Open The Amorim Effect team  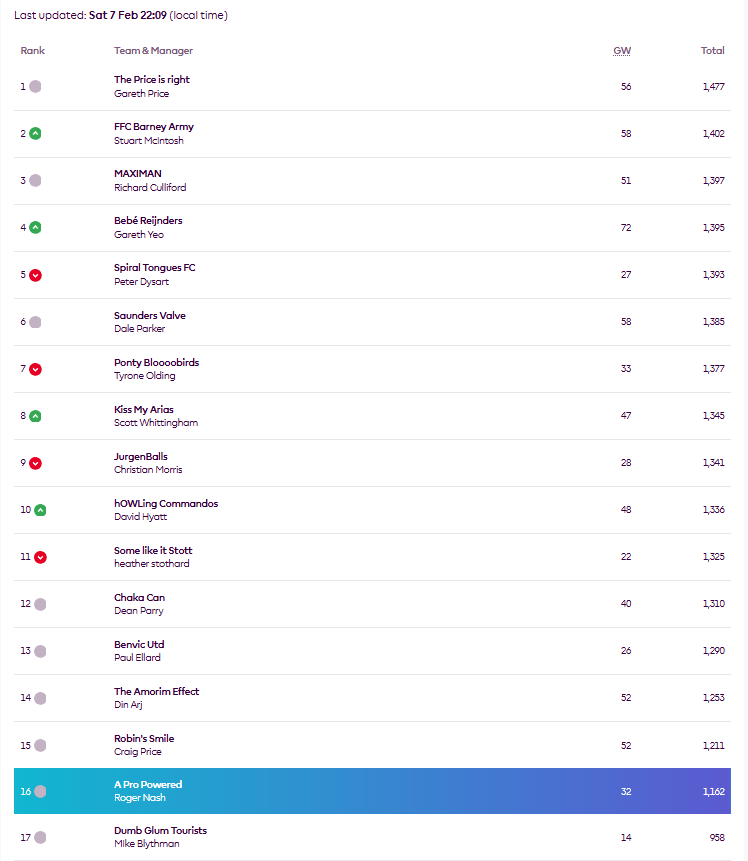coord(156,692)
